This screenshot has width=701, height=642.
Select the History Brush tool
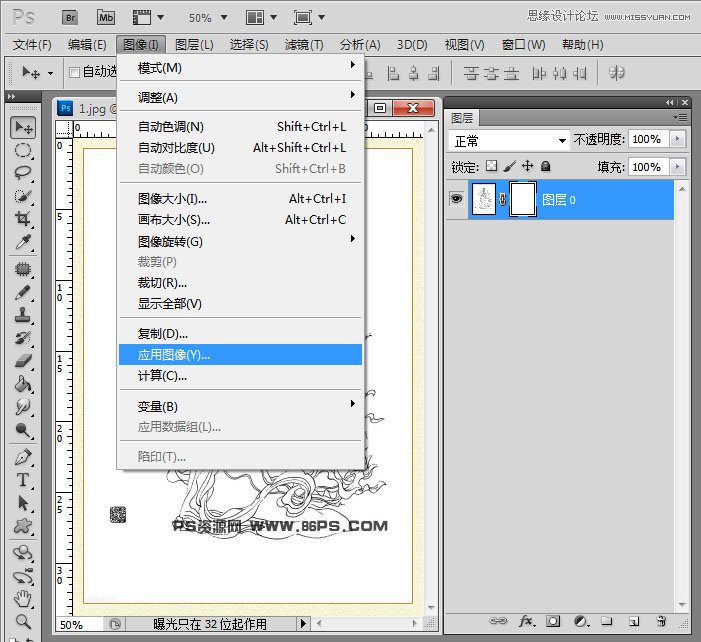tap(23, 338)
